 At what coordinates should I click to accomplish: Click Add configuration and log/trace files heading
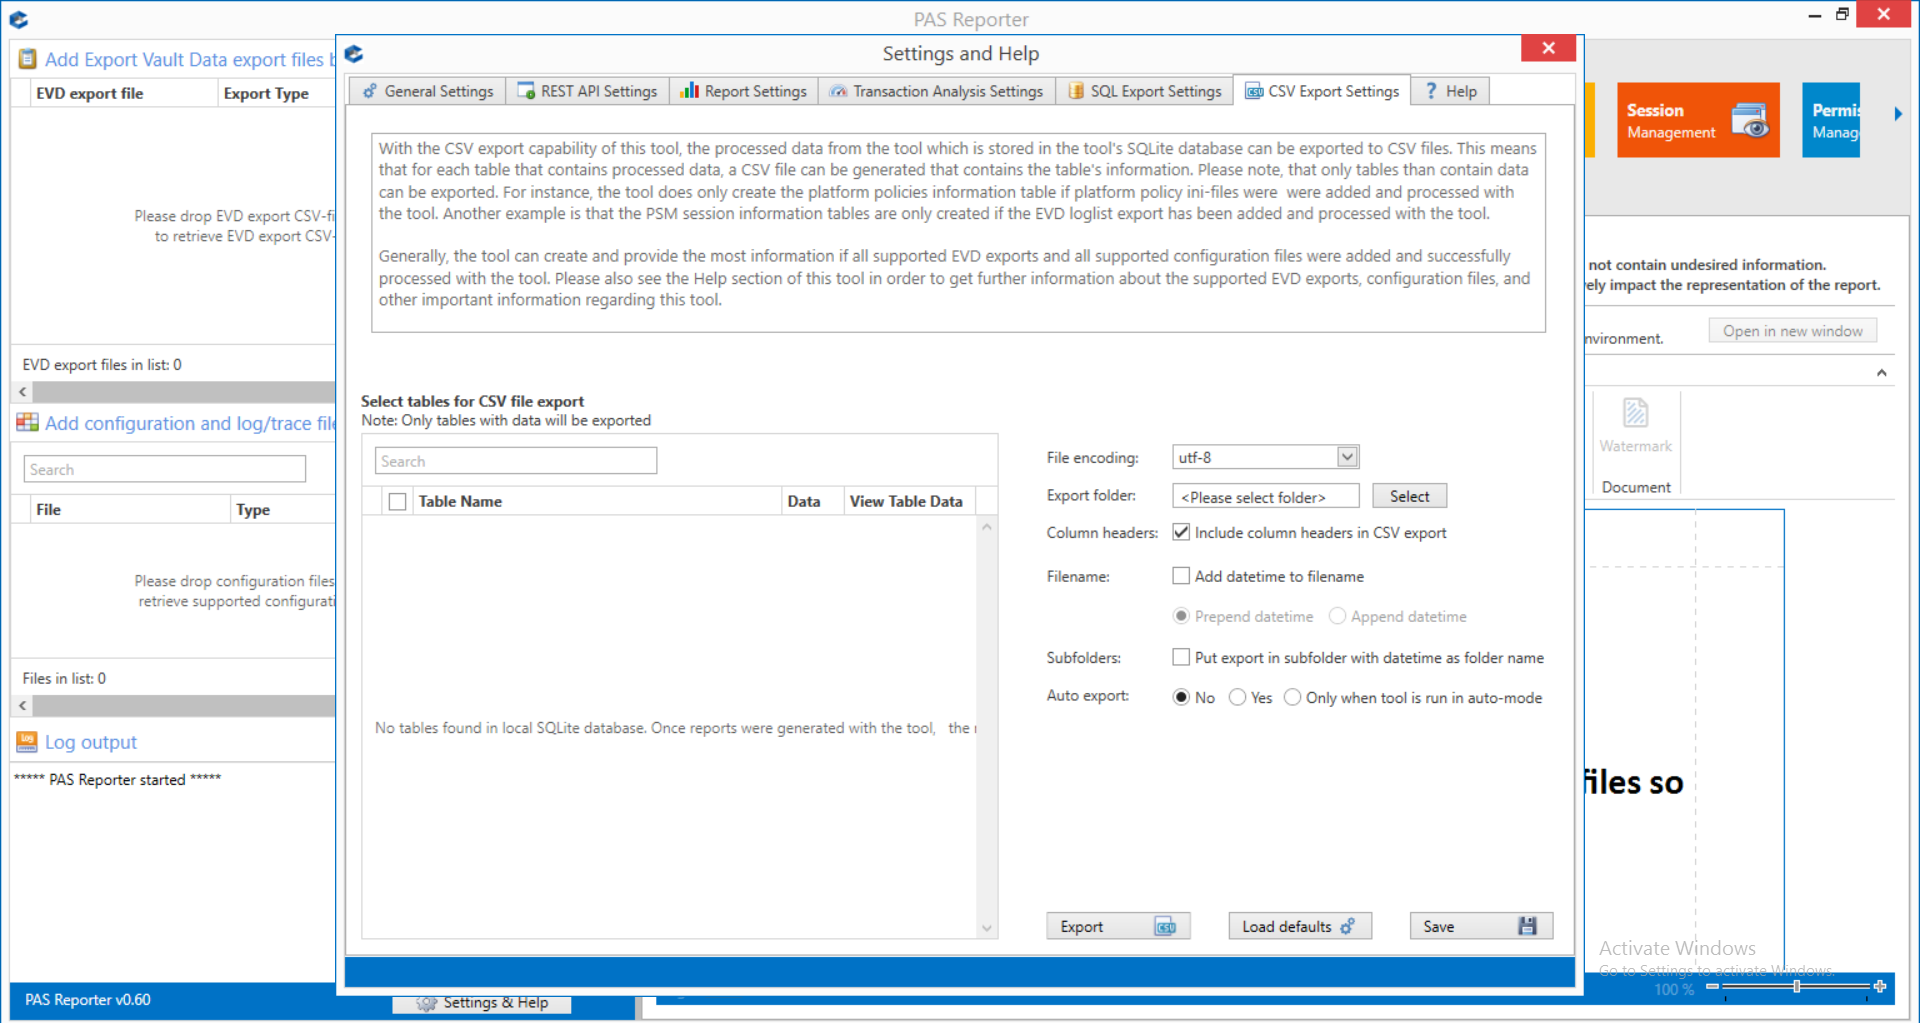tap(190, 424)
